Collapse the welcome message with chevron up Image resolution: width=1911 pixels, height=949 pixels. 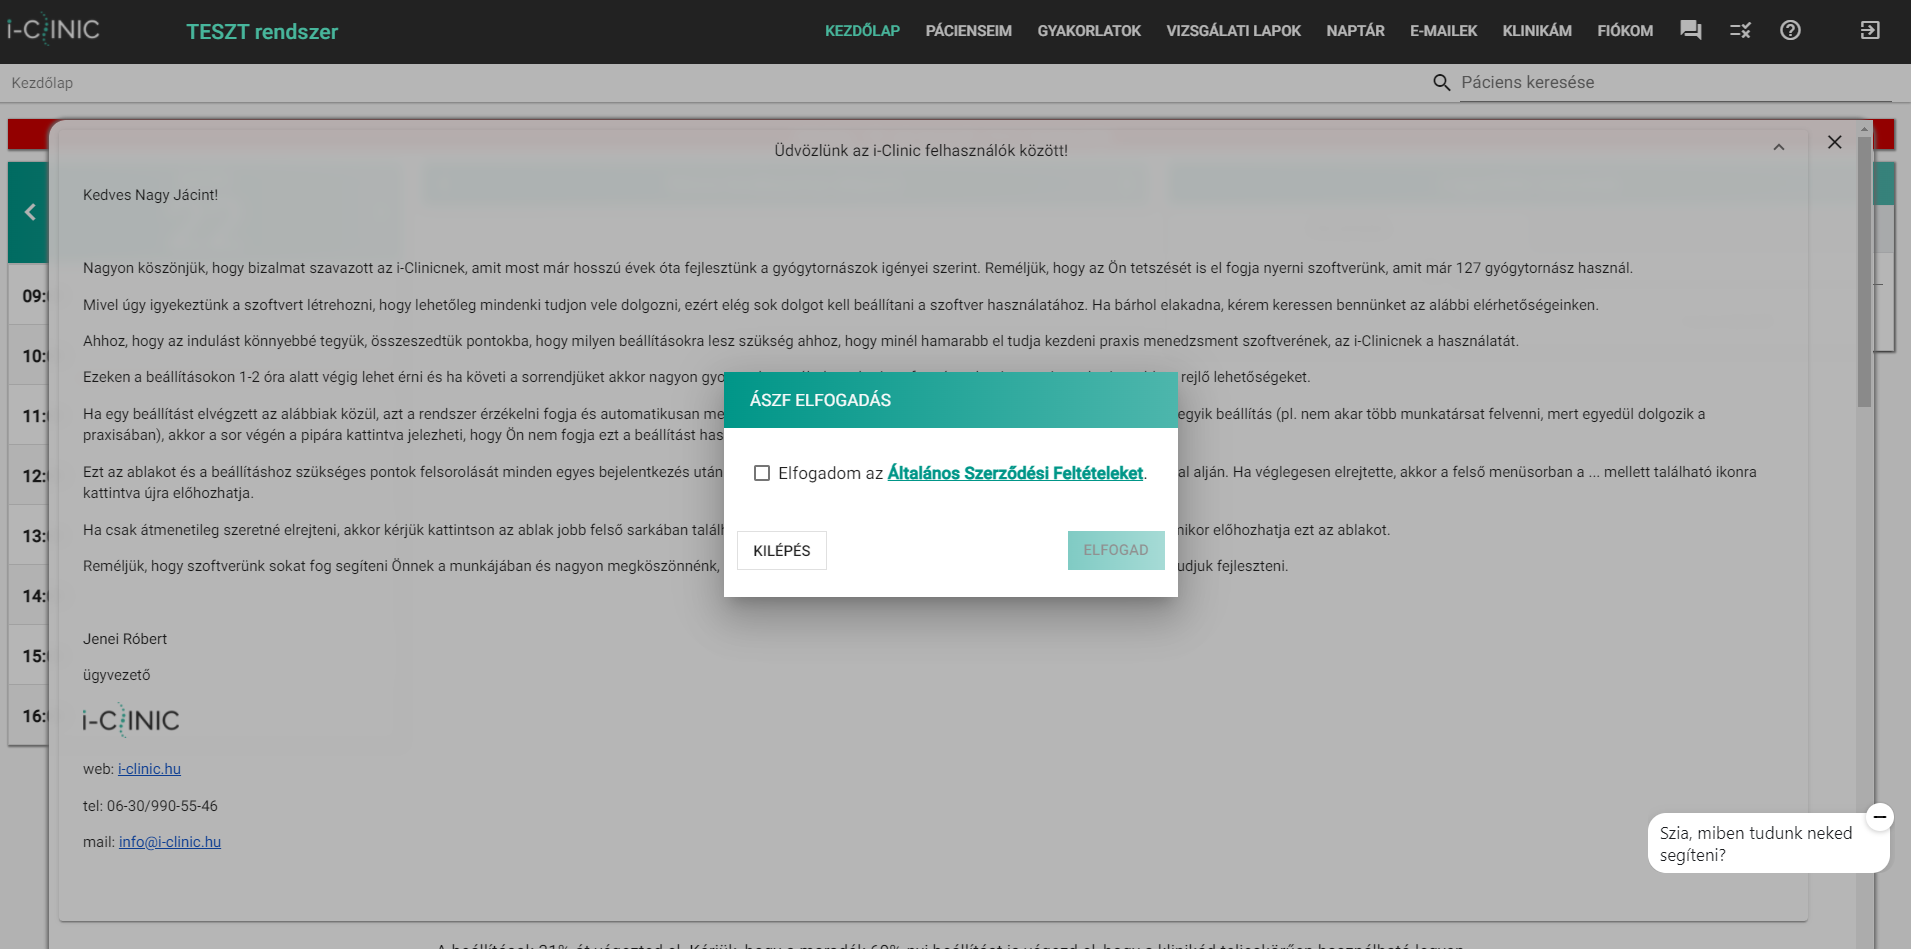(1778, 148)
